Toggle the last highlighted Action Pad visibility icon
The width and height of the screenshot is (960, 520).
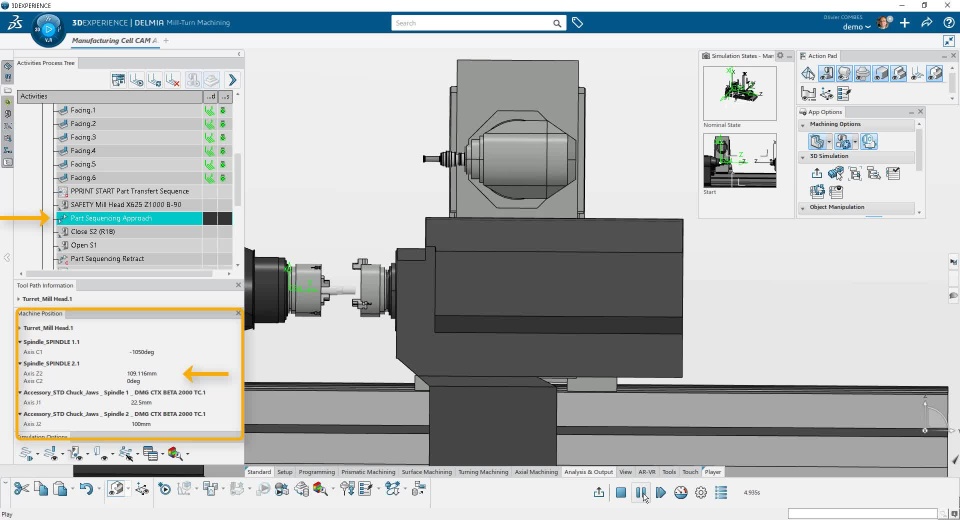[934, 73]
